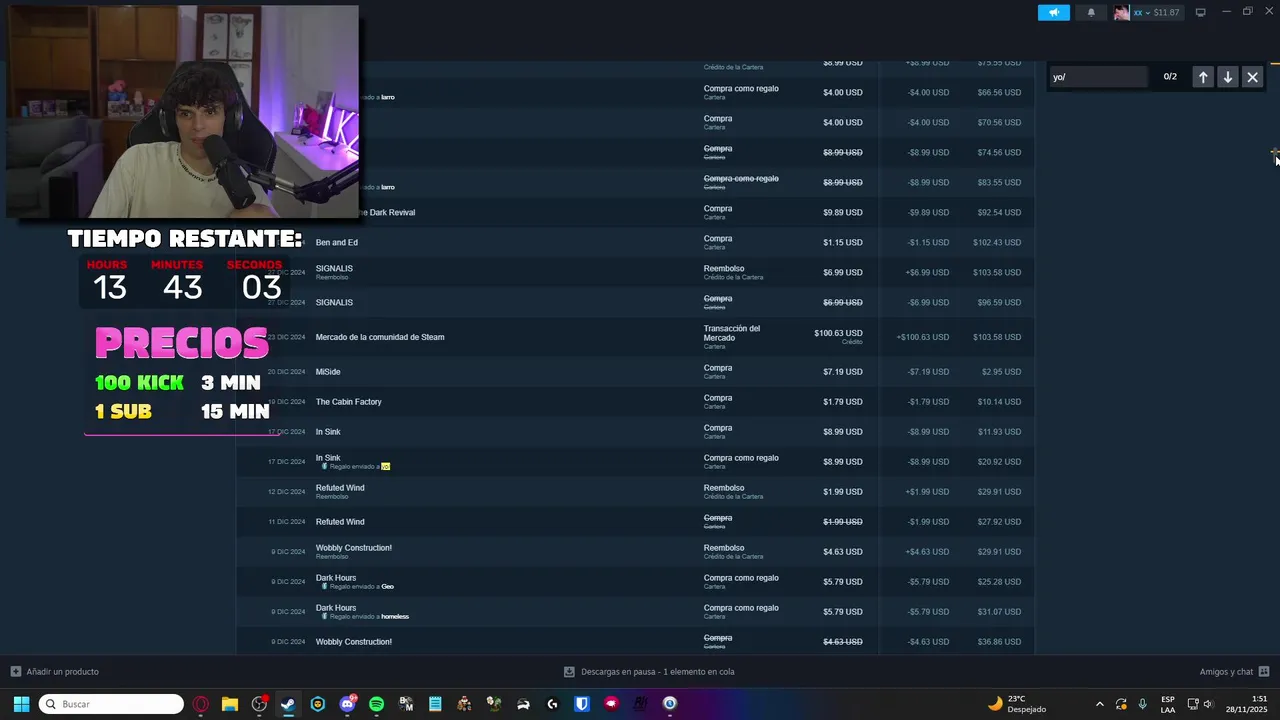Screen dimensions: 1280x720
Task: Click '$9.89 USD' total for Dark Revival row
Action: (x=843, y=212)
